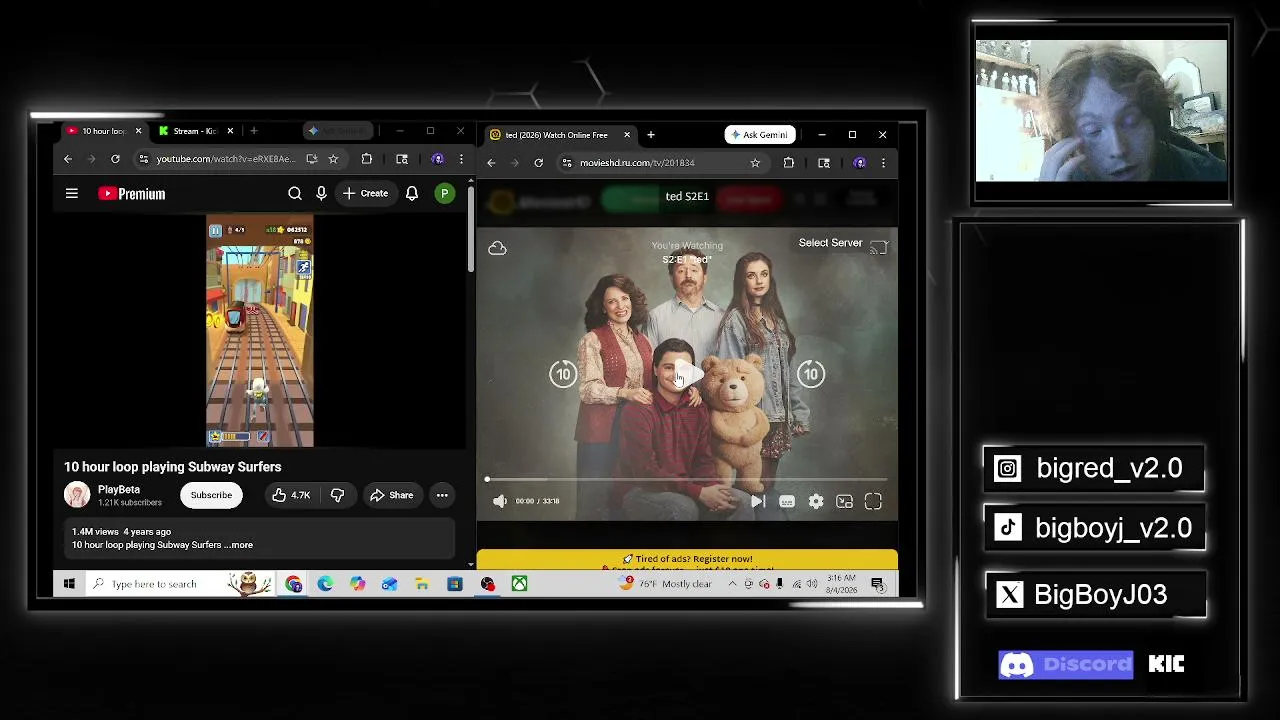Click the YouTube address bar URL
This screenshot has width=1280, height=720.
226,159
